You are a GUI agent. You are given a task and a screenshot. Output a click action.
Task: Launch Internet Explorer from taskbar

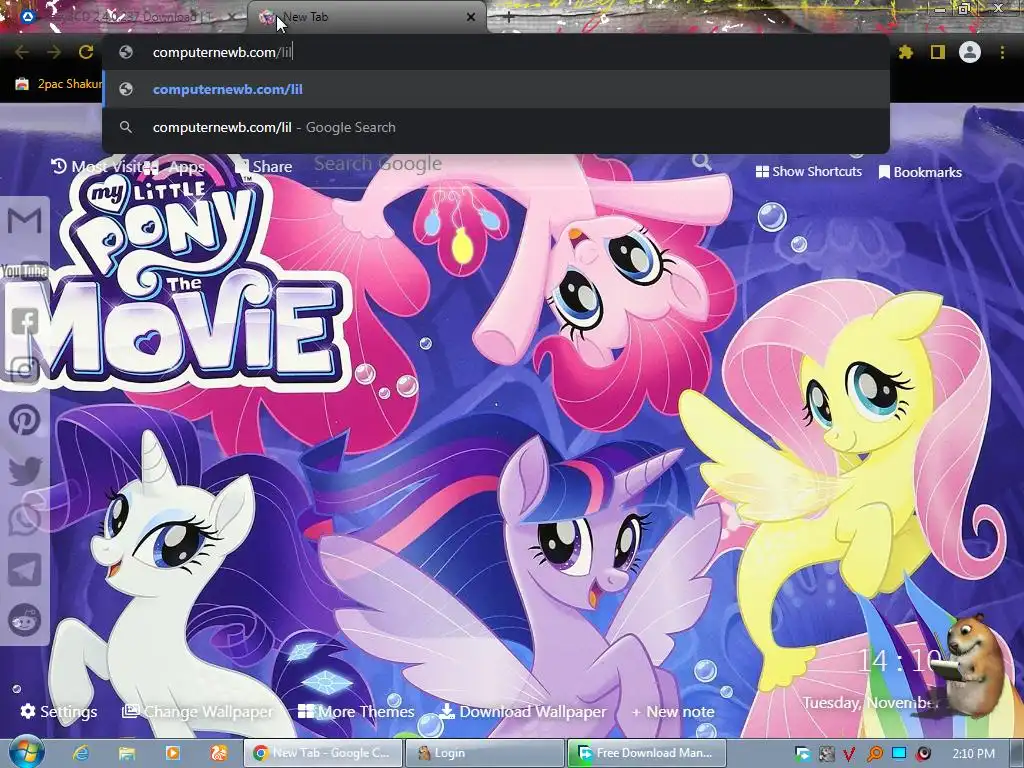81,753
